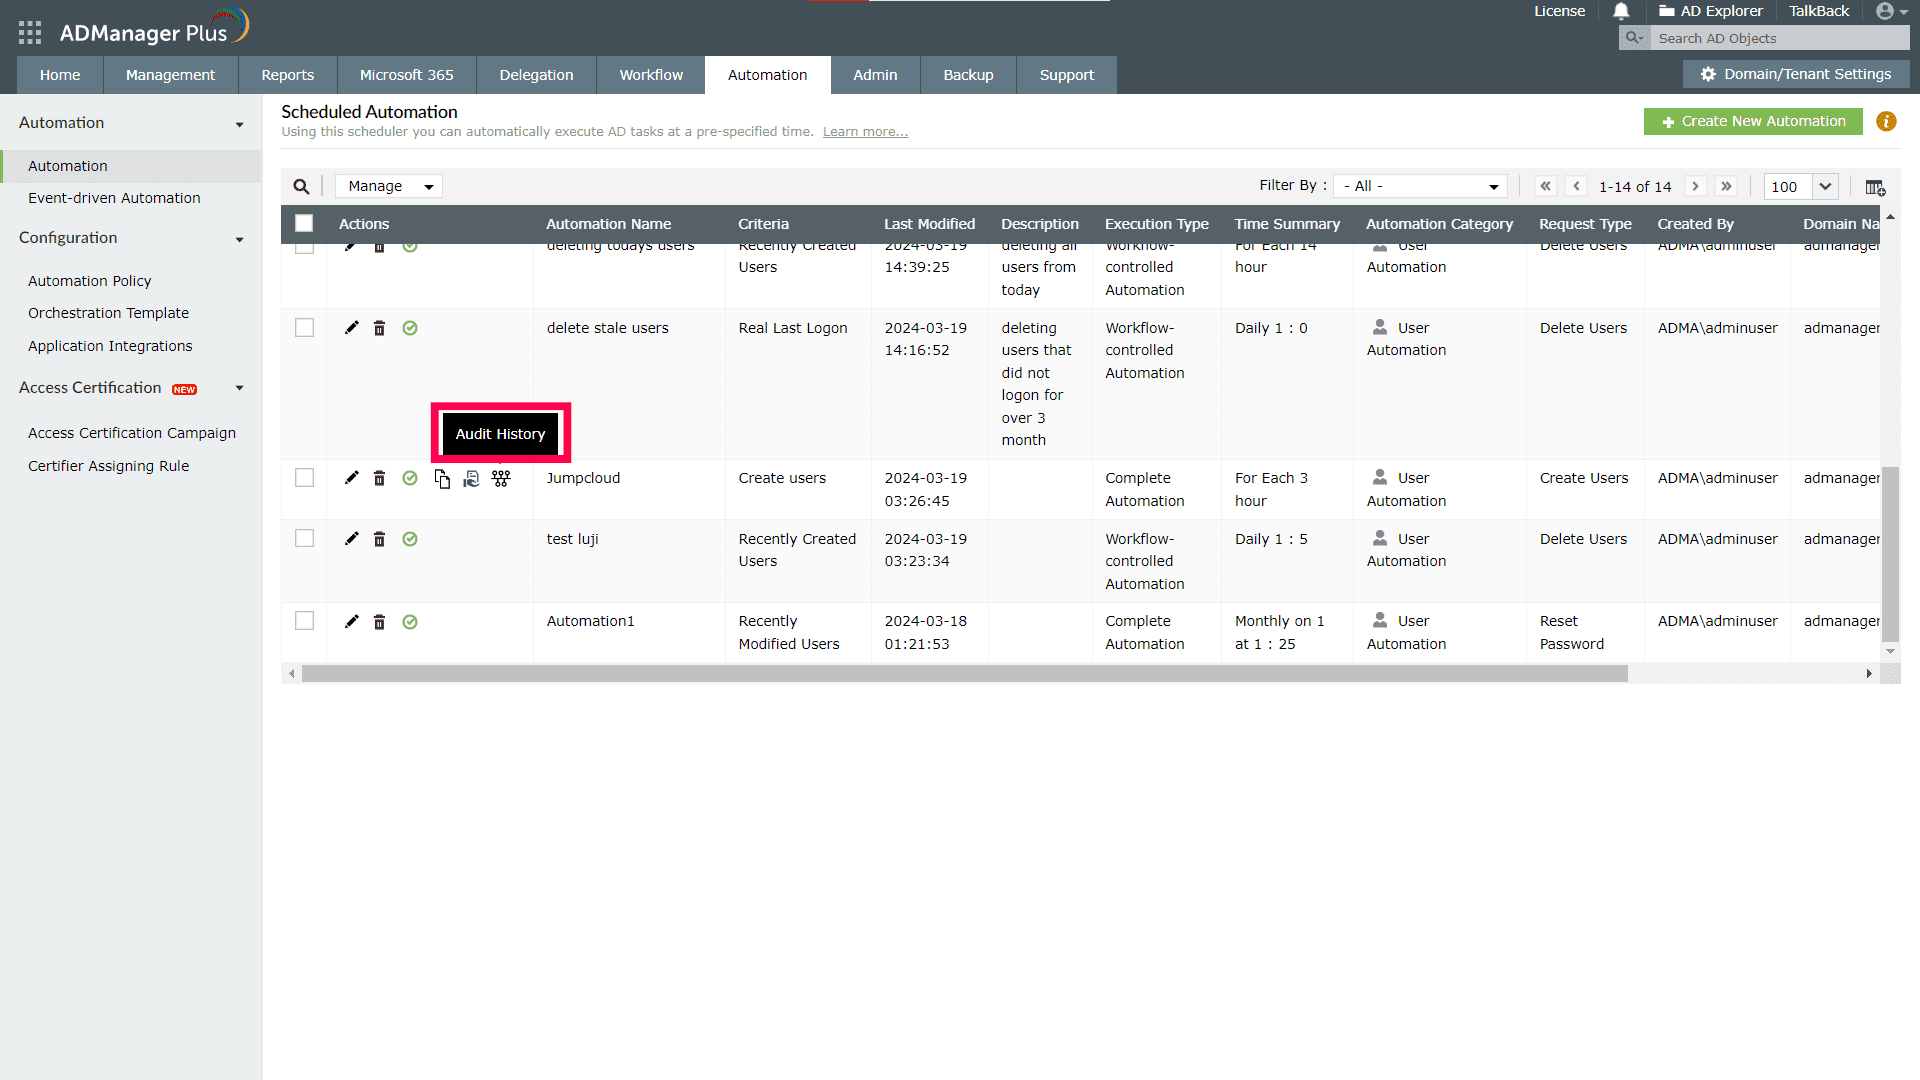1920x1080 pixels.
Task: Click the info icon next to Create New Automation
Action: pos(1887,121)
